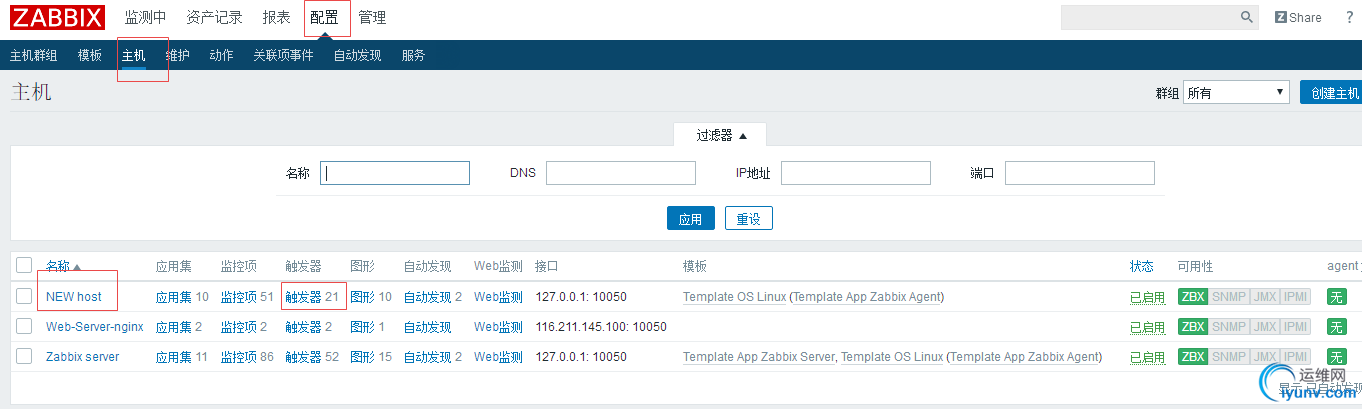Sort hosts by 状态 column header

pos(1141,267)
